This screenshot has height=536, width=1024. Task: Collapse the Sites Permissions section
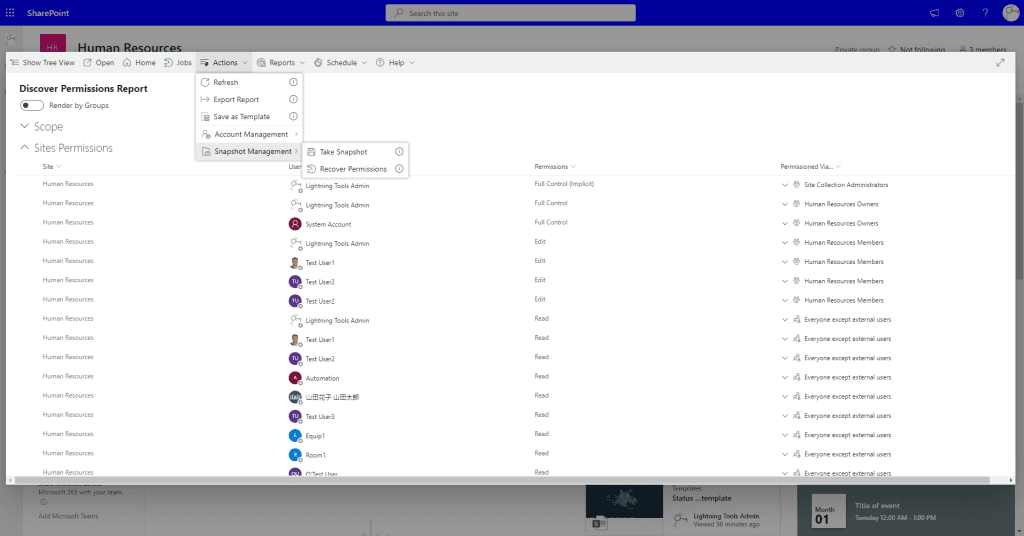(x=25, y=148)
